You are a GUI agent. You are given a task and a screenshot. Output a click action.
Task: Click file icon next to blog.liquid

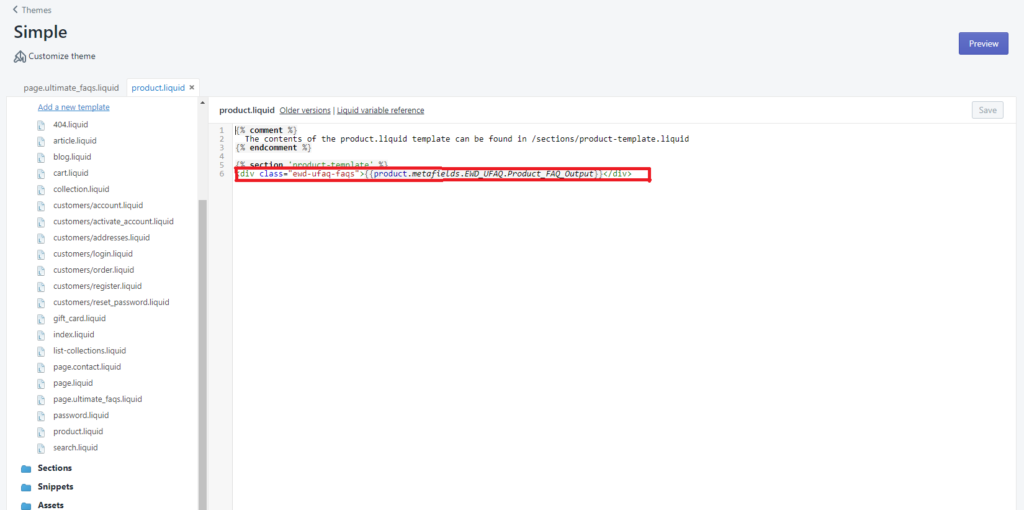41,157
